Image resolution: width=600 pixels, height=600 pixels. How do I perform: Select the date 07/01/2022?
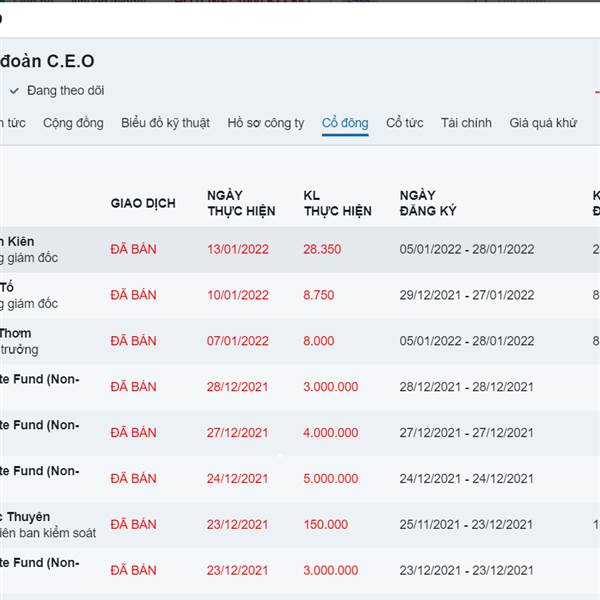238,341
